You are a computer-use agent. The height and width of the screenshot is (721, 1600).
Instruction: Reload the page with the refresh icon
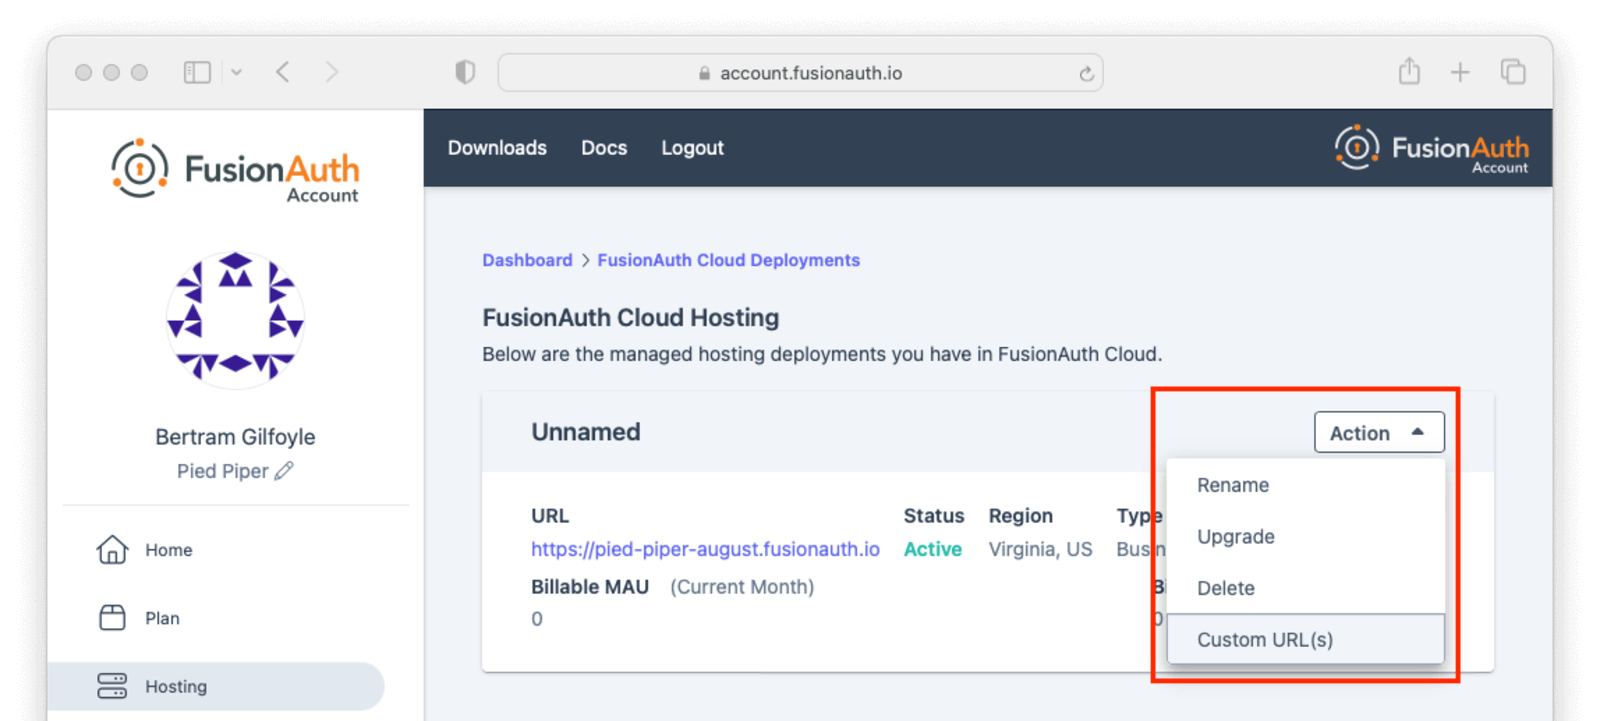pos(1086,73)
